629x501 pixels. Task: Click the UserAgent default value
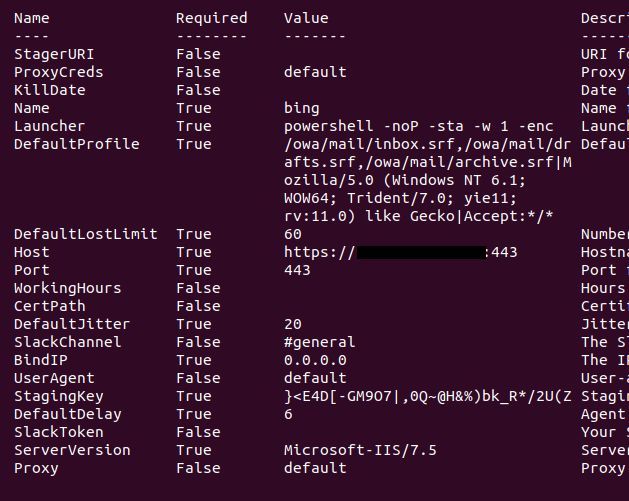coord(315,378)
